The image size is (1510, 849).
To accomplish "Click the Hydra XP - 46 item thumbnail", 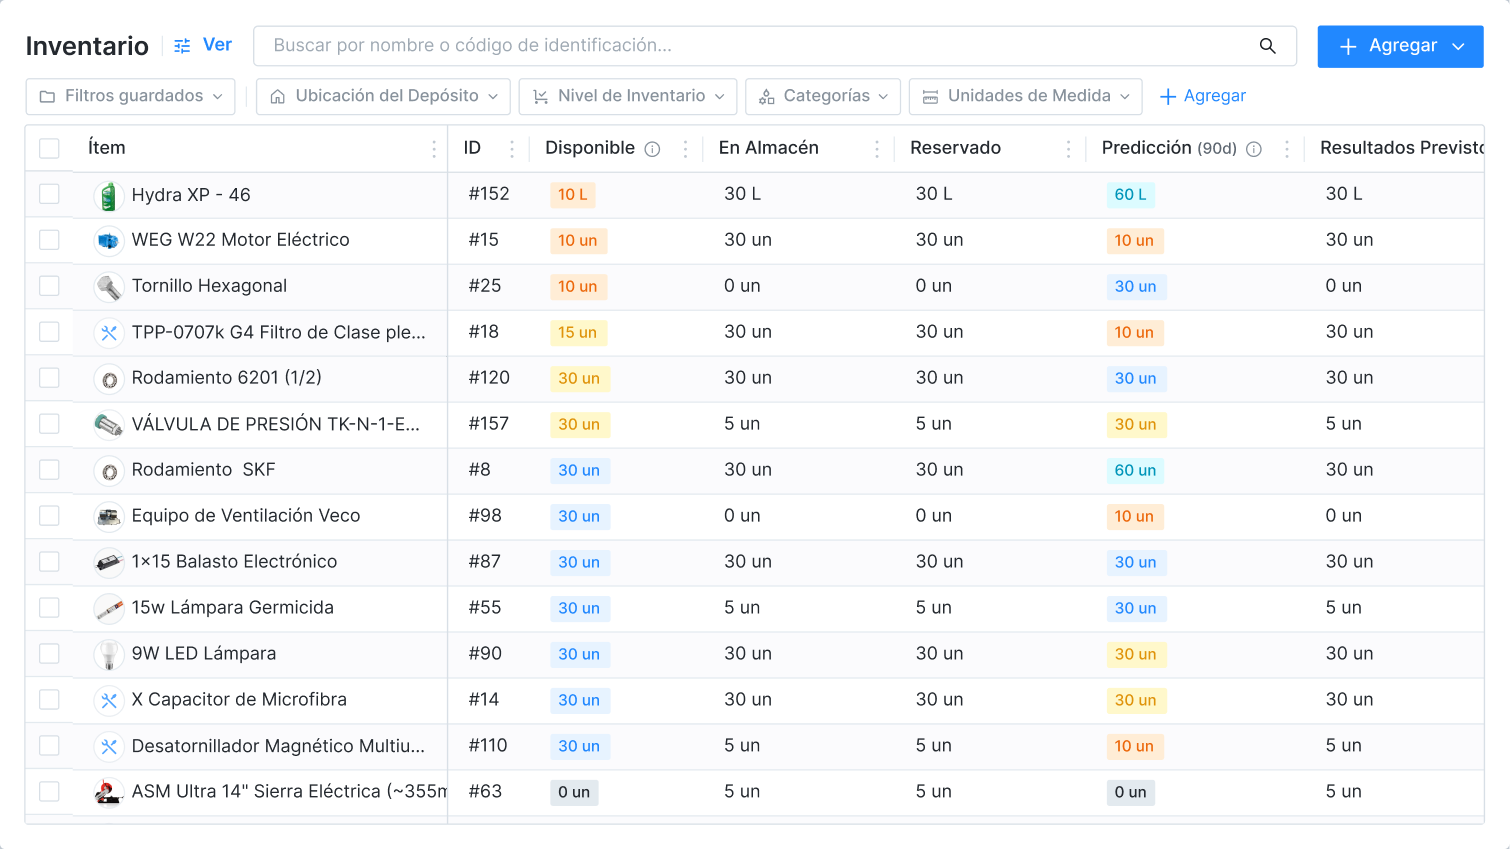I will coord(108,195).
